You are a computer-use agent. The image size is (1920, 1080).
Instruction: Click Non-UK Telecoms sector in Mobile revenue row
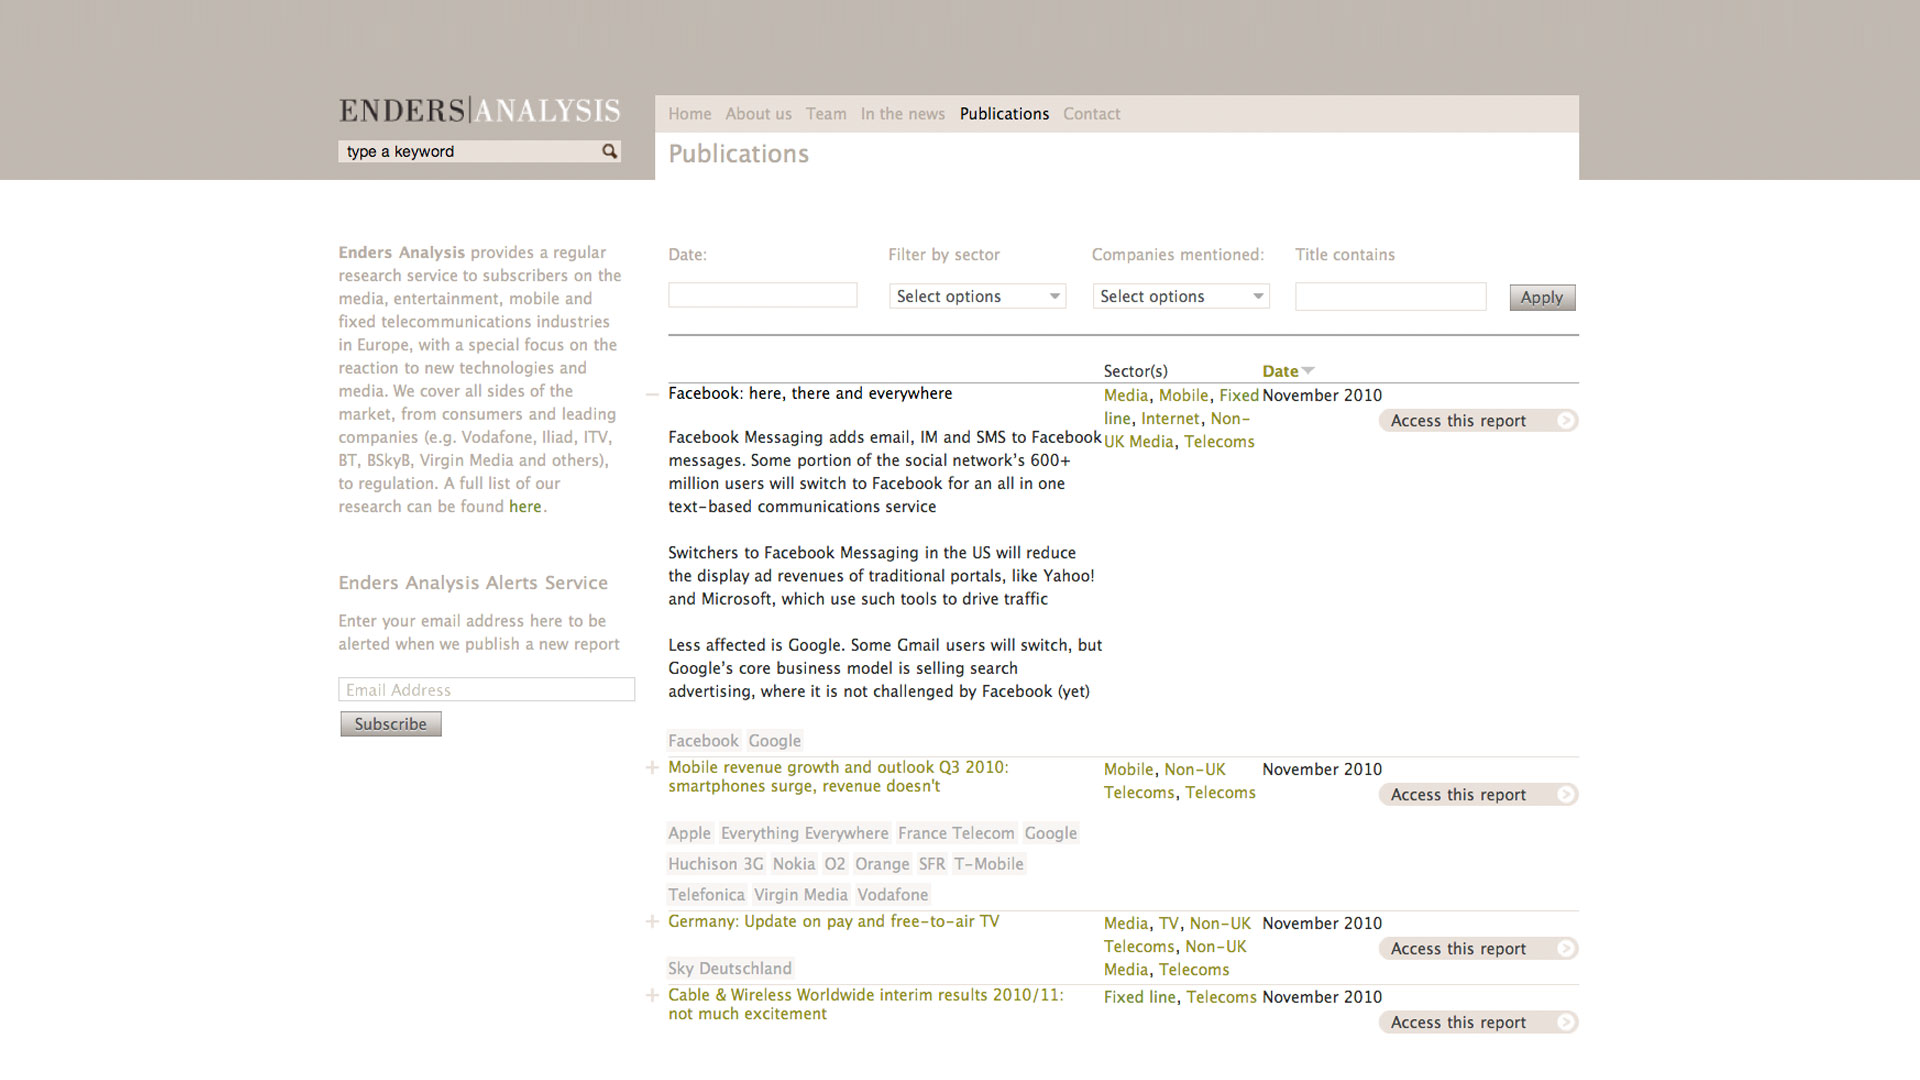pos(1164,781)
